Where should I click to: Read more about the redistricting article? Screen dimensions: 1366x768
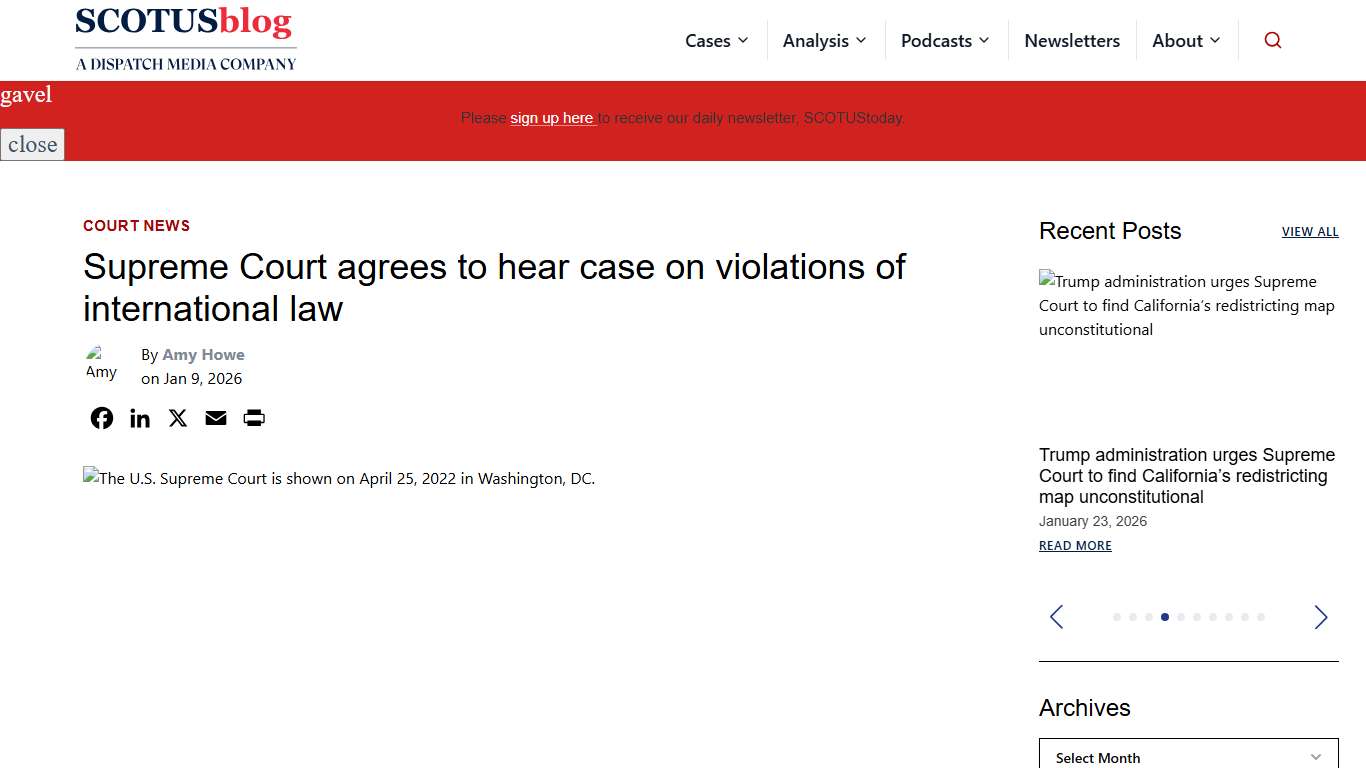(x=1075, y=545)
